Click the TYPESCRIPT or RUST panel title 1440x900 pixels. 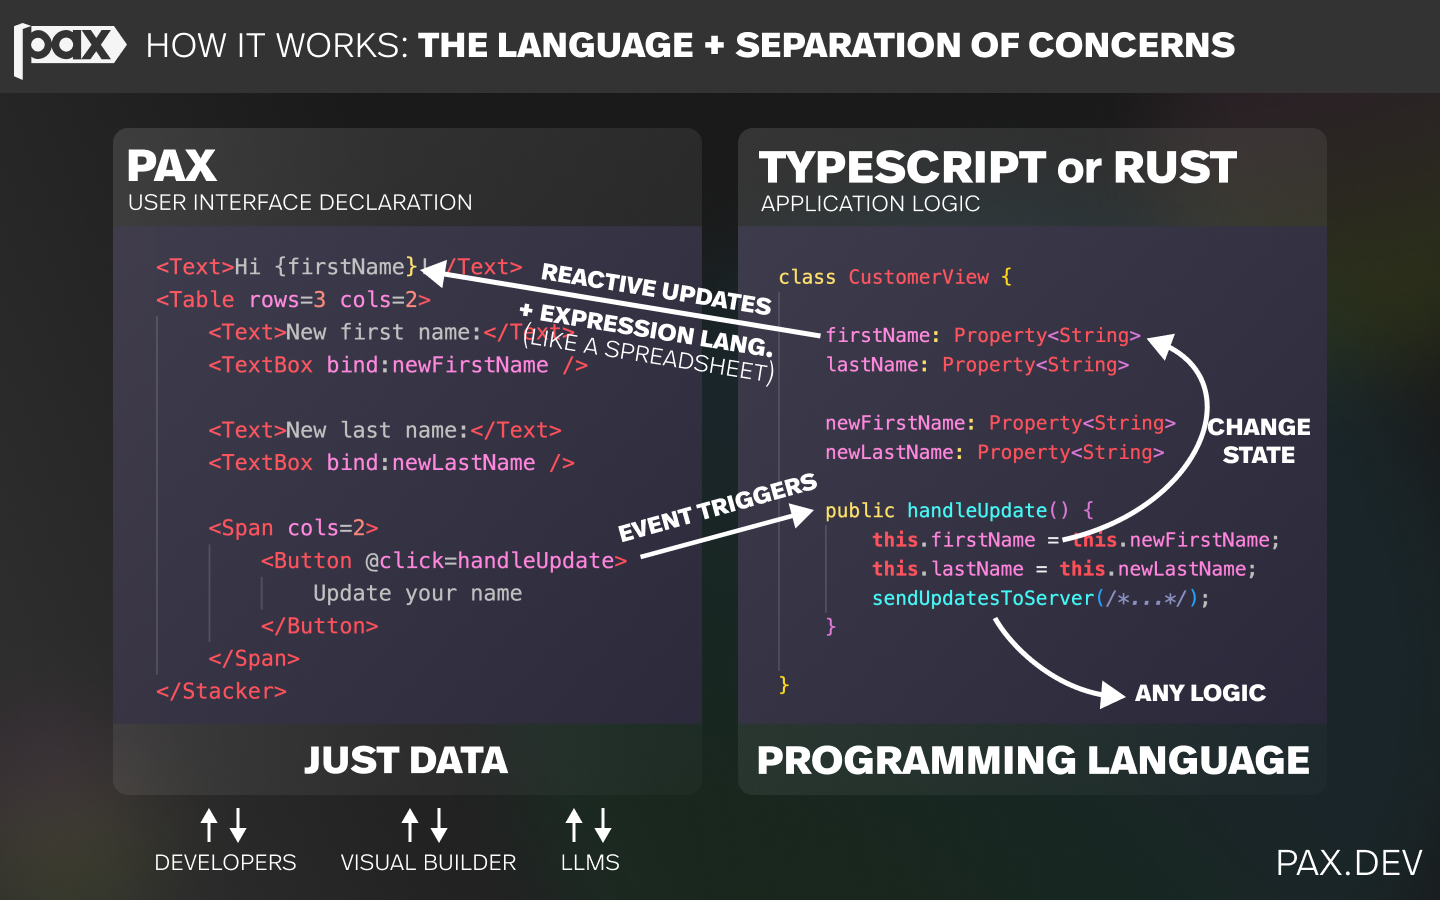[x=997, y=167]
